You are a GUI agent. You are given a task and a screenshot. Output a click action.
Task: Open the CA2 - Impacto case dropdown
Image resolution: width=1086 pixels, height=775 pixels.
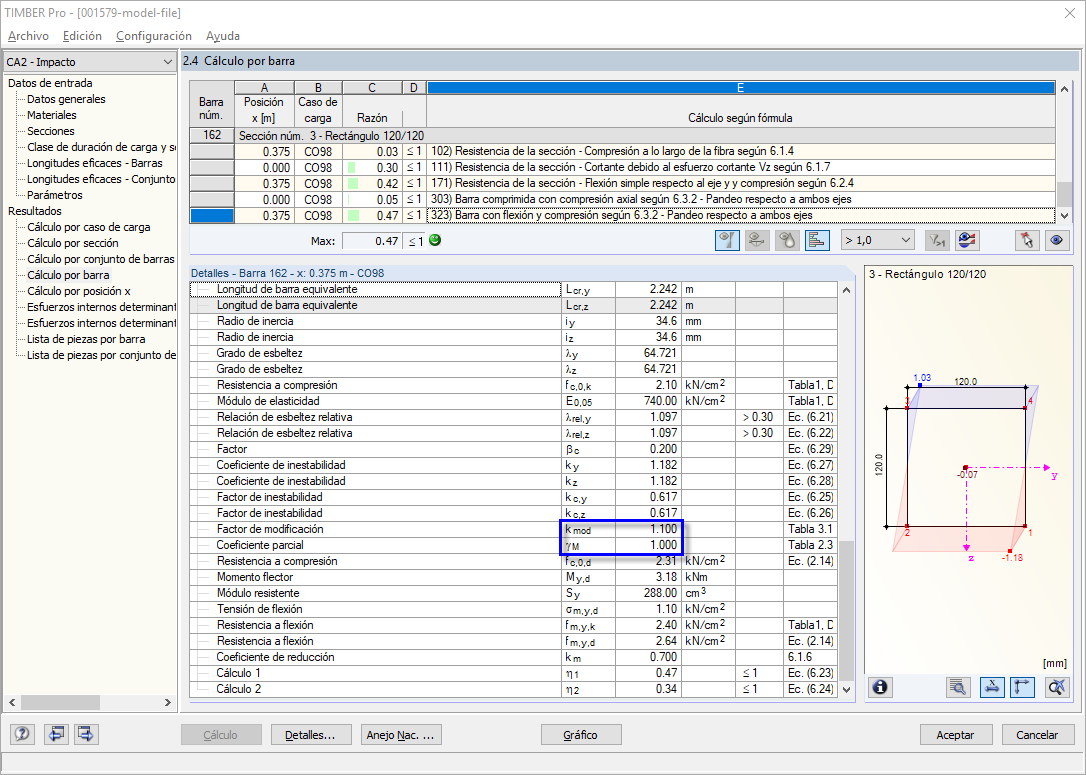[x=89, y=62]
